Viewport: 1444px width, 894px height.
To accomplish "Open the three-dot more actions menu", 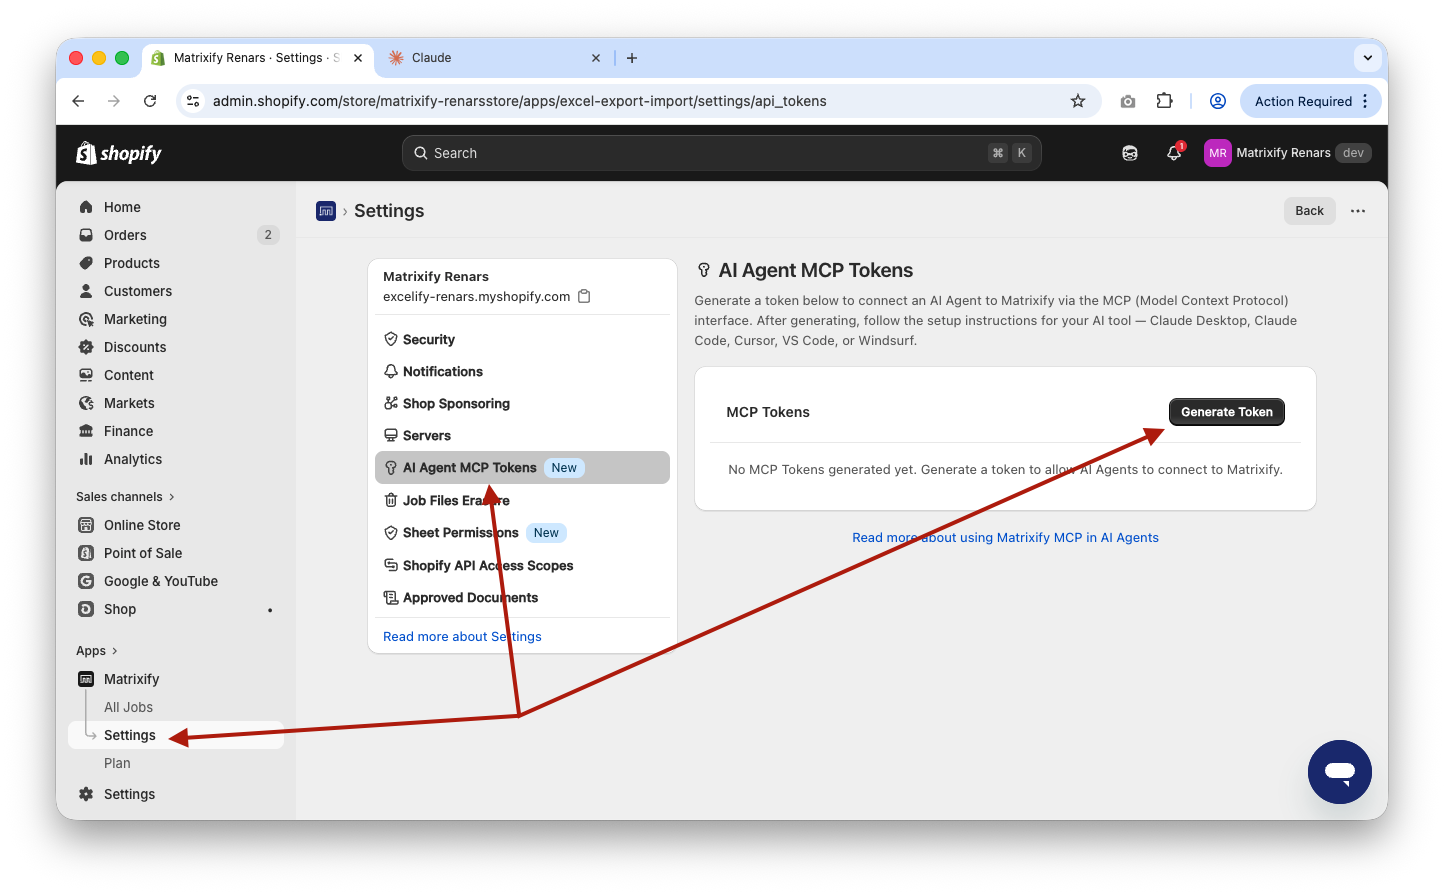I will (x=1358, y=211).
